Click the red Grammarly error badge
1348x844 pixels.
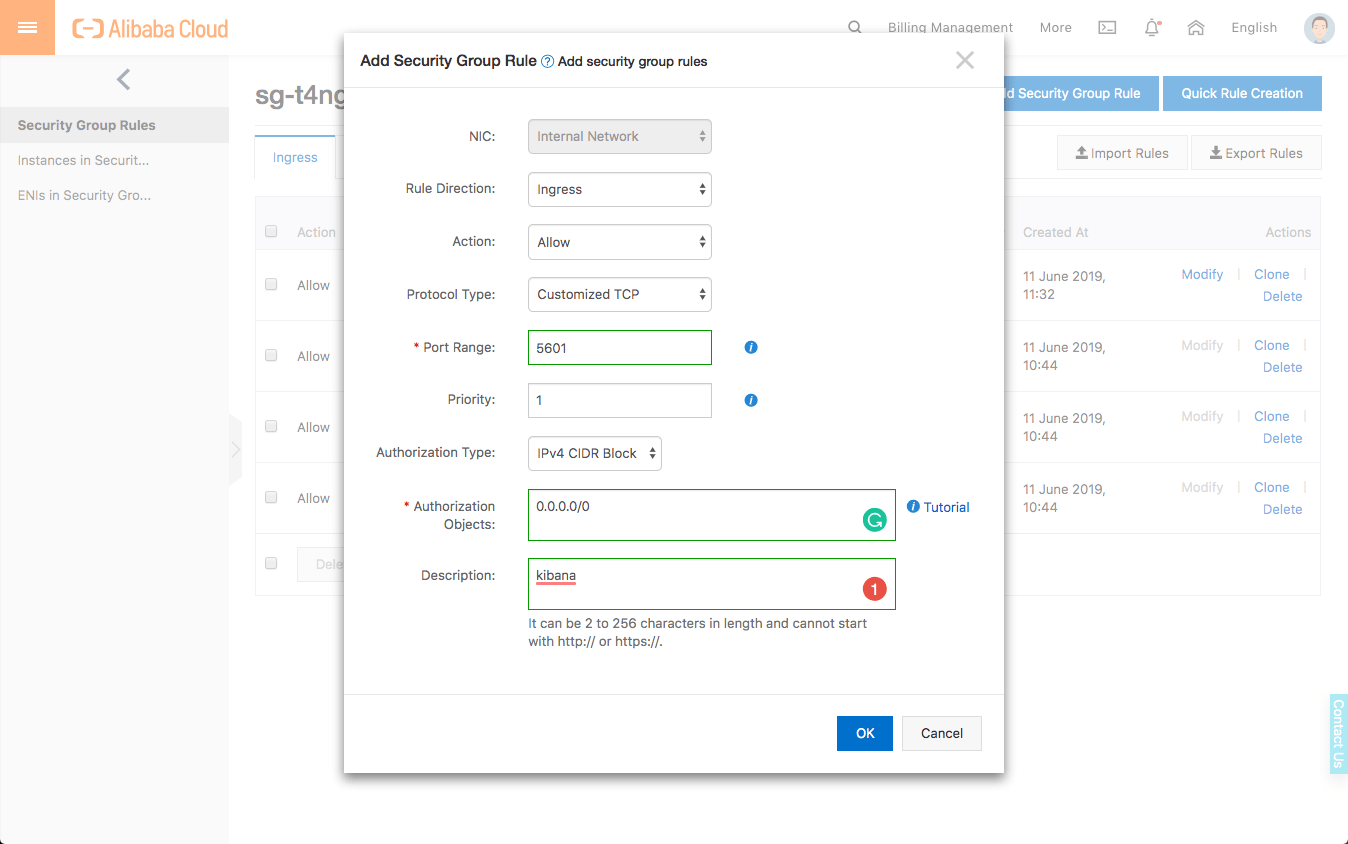point(875,590)
